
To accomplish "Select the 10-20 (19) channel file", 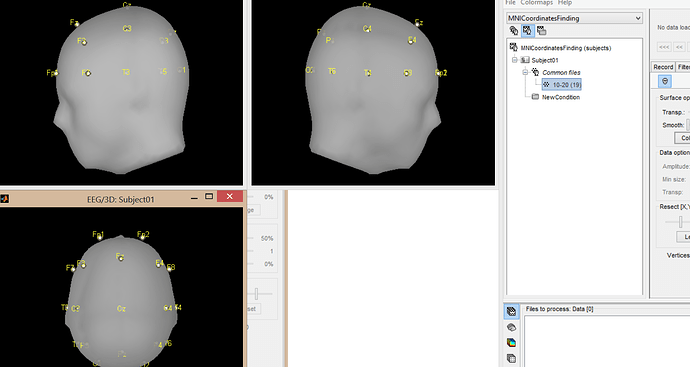I will (x=562, y=84).
